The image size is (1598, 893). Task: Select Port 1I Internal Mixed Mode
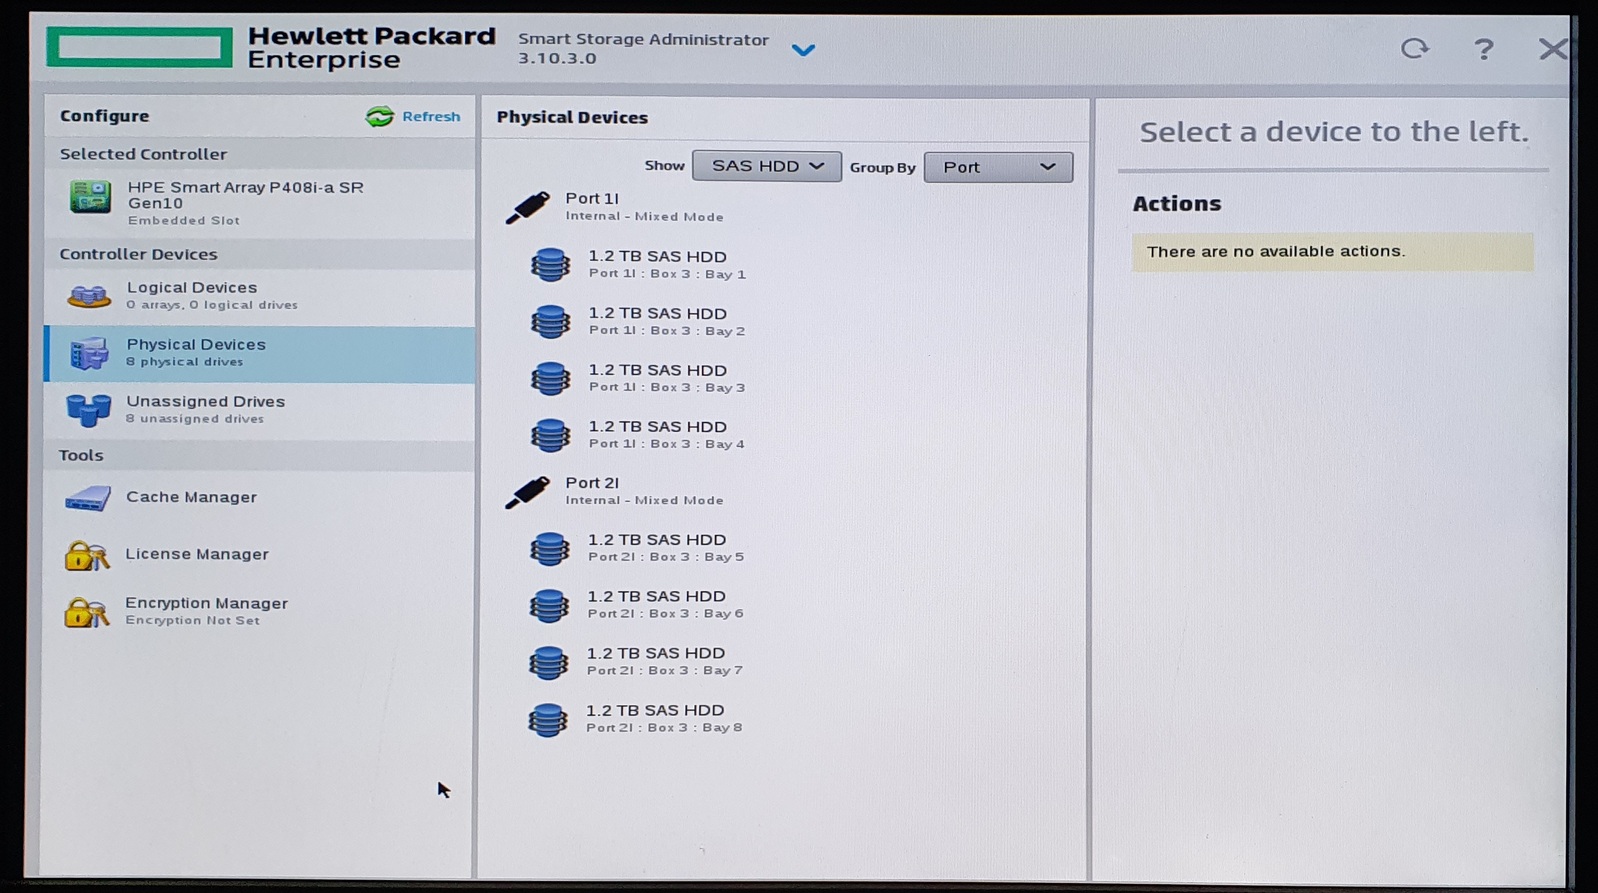click(644, 207)
